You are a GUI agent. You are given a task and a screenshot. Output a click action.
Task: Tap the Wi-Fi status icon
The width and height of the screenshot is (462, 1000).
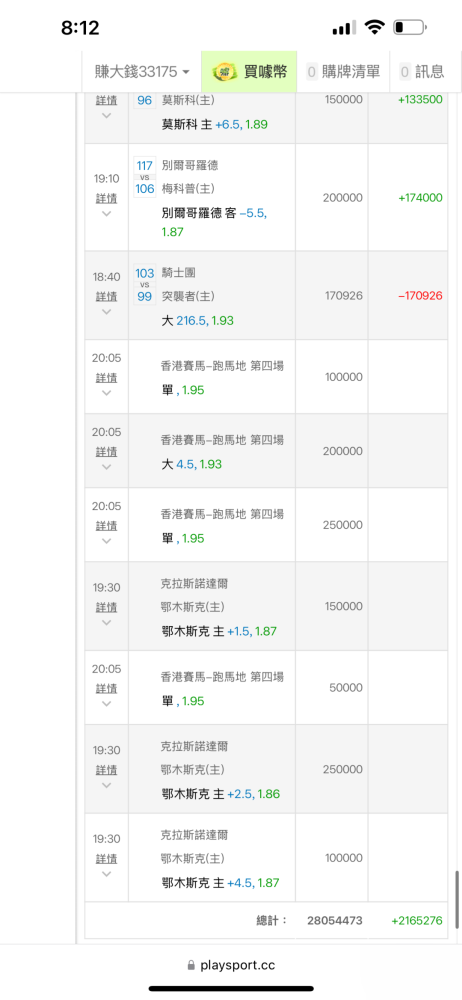[375, 27]
